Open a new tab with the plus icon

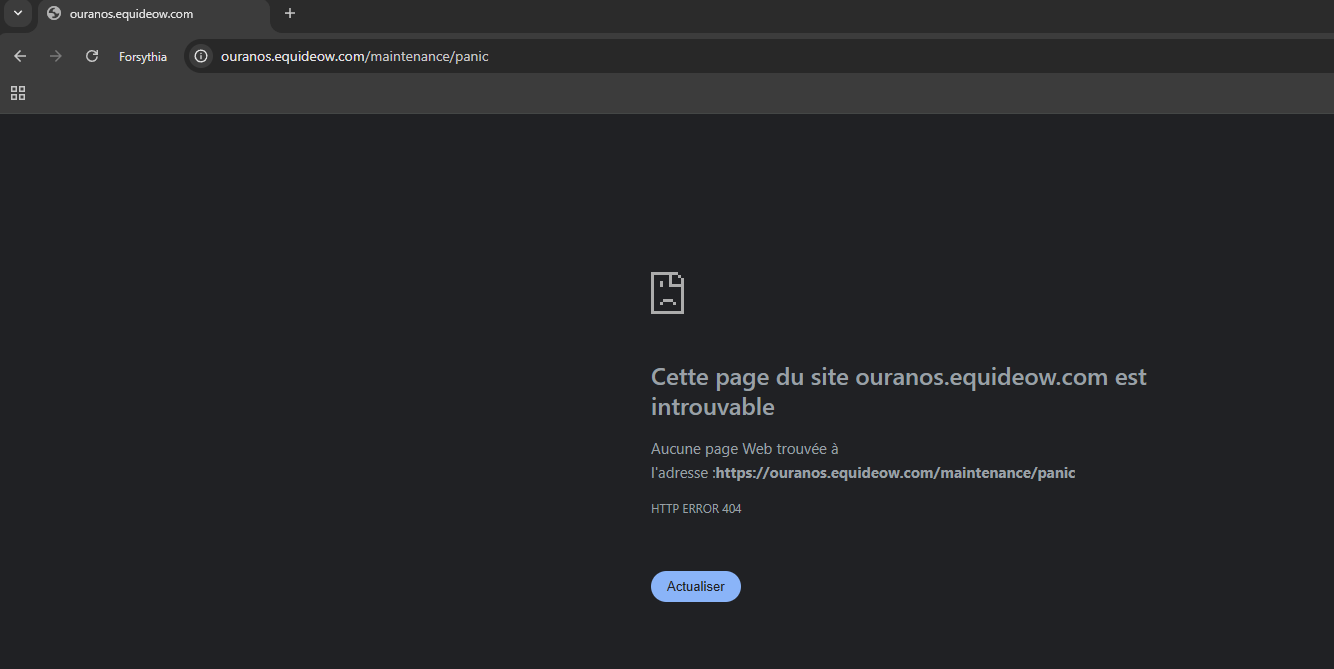(290, 13)
